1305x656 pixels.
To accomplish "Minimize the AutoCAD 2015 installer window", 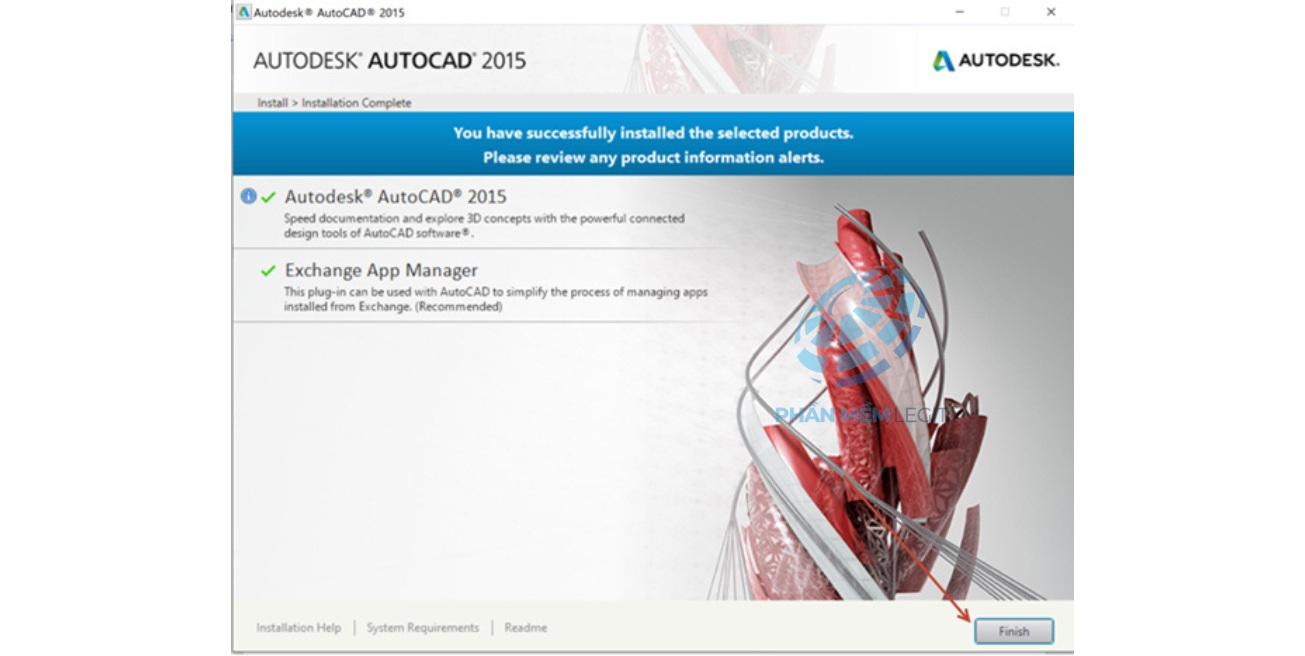I will [959, 12].
